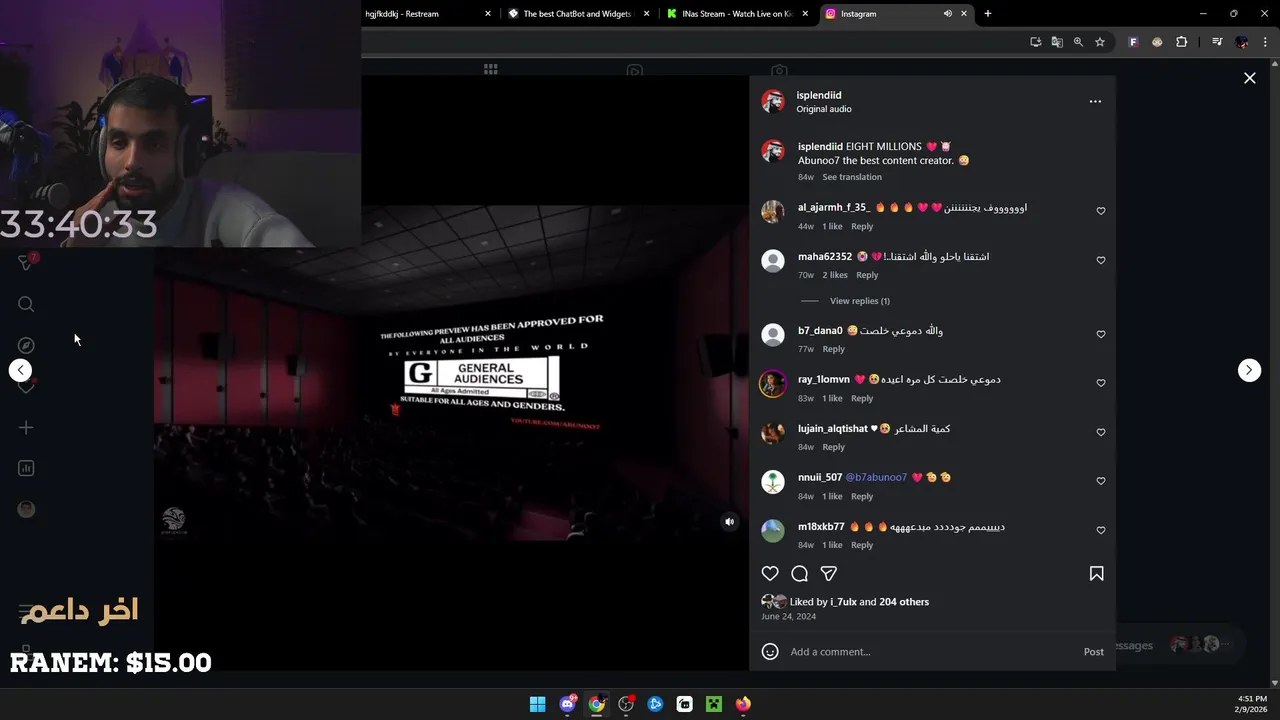Go to the next post arrow
Screen dimensions: 1280x720
(x=1249, y=370)
